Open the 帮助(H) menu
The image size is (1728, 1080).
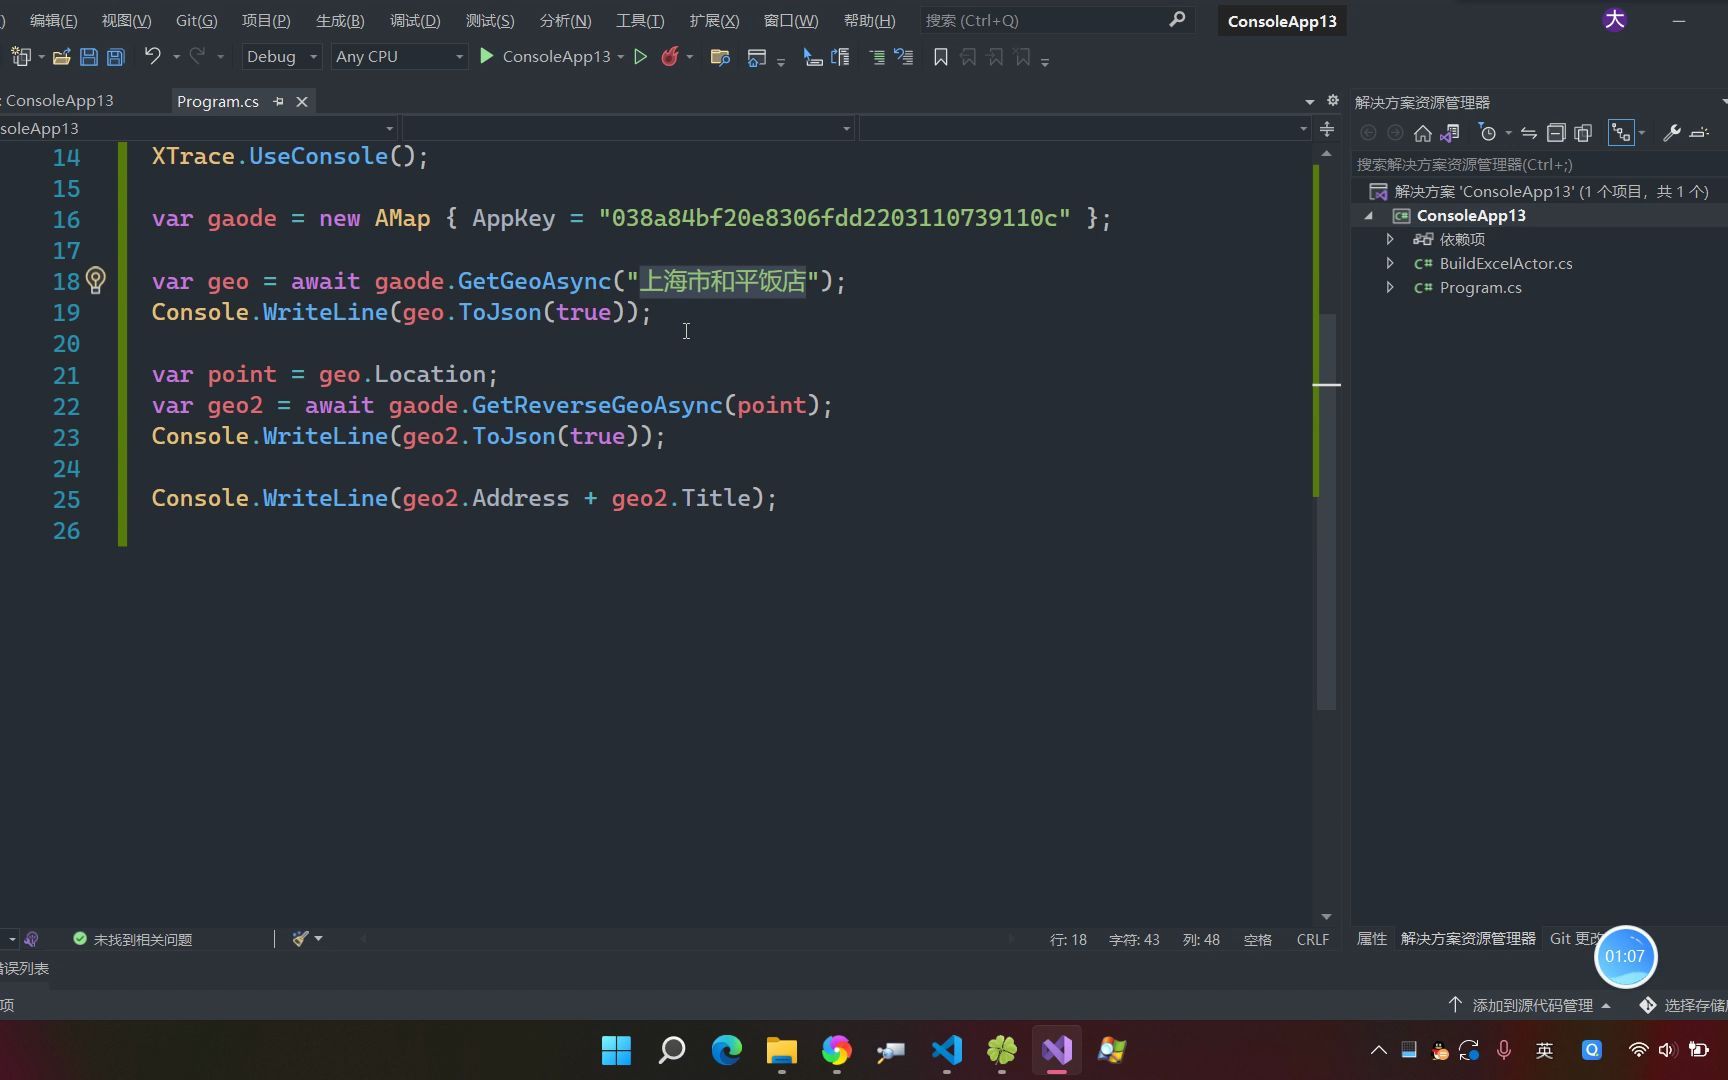click(869, 20)
